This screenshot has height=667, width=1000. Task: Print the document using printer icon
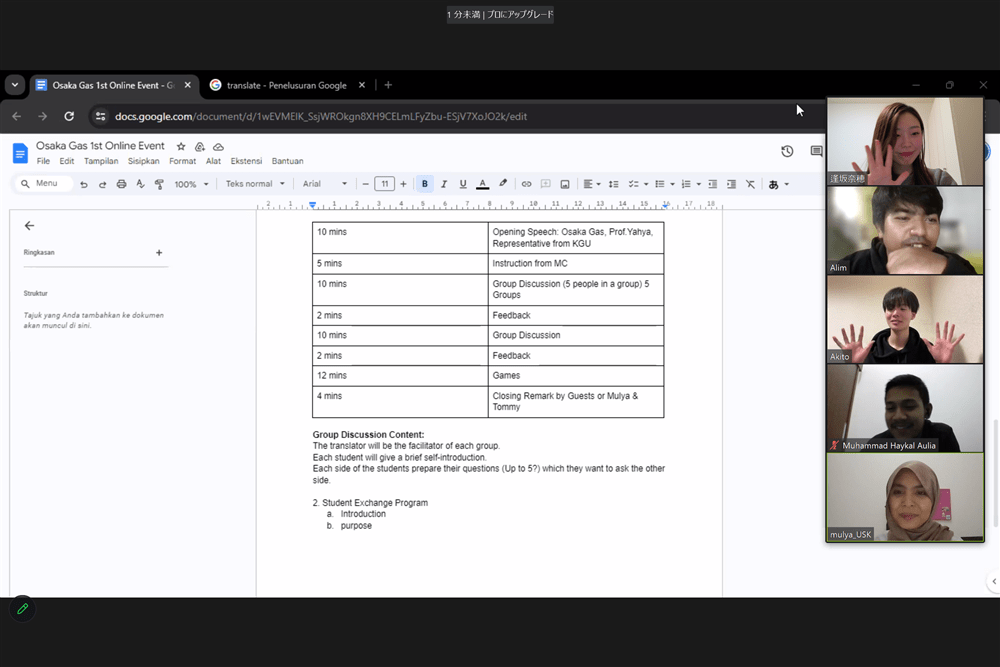pos(121,184)
